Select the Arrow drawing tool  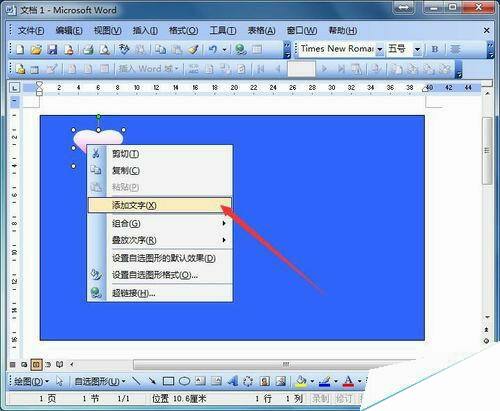[x=152, y=380]
